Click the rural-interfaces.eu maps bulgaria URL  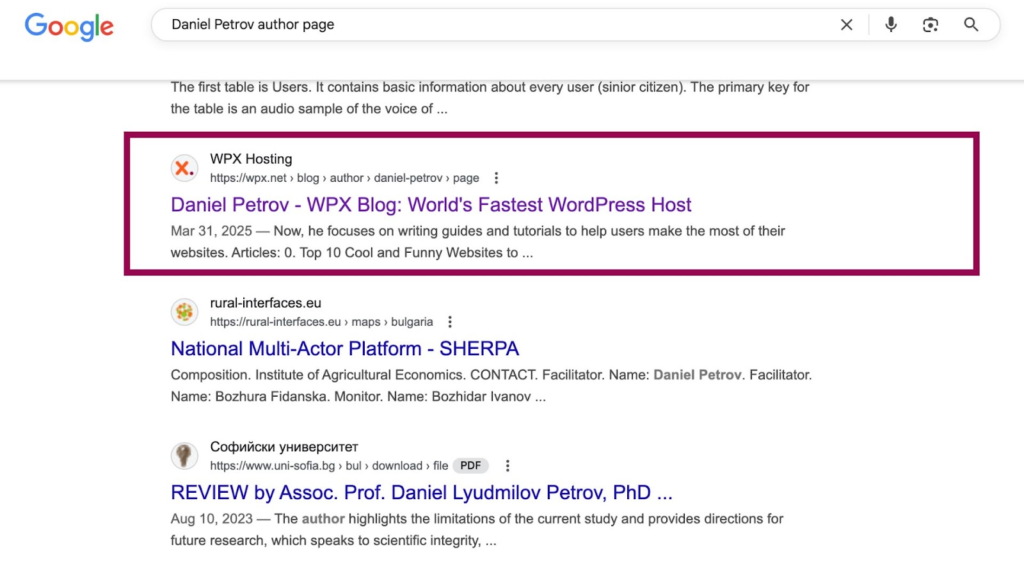[321, 322]
